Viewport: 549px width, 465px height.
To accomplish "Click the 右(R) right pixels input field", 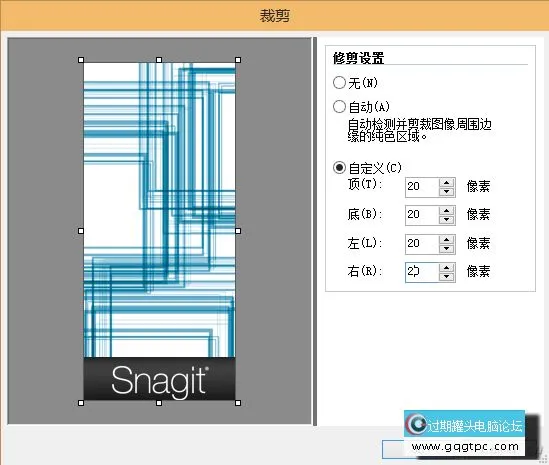I will 422,272.
